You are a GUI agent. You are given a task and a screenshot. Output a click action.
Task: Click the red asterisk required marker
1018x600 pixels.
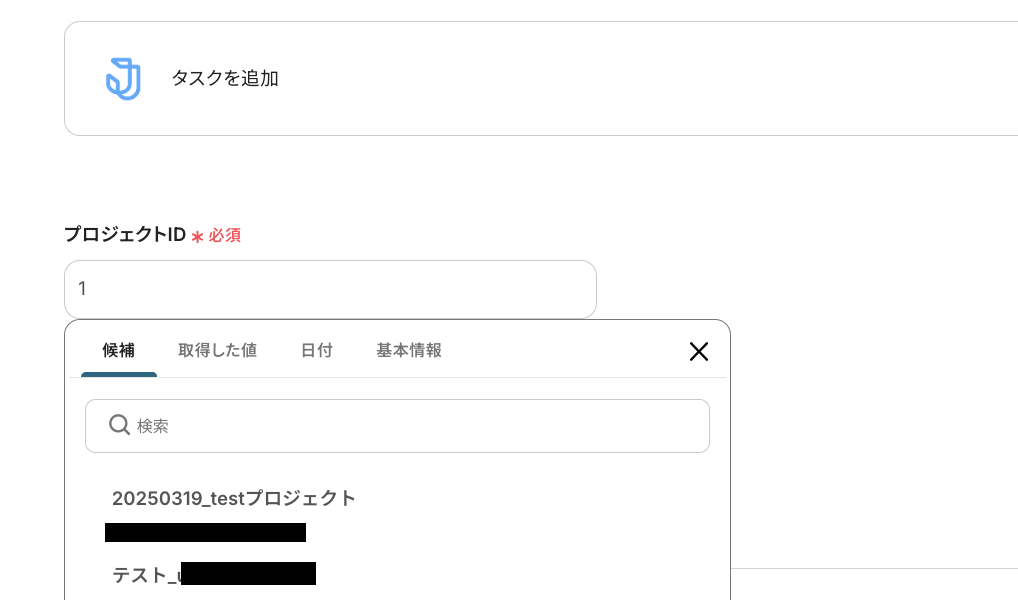(197, 236)
